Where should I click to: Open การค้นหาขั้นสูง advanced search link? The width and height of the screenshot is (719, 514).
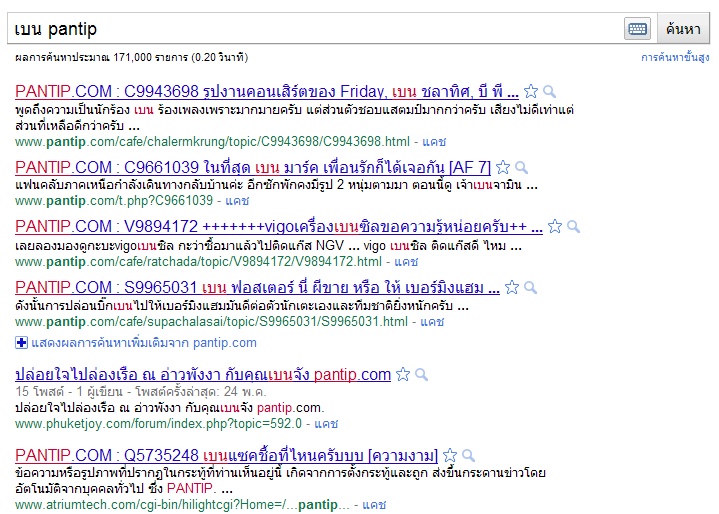[x=675, y=57]
